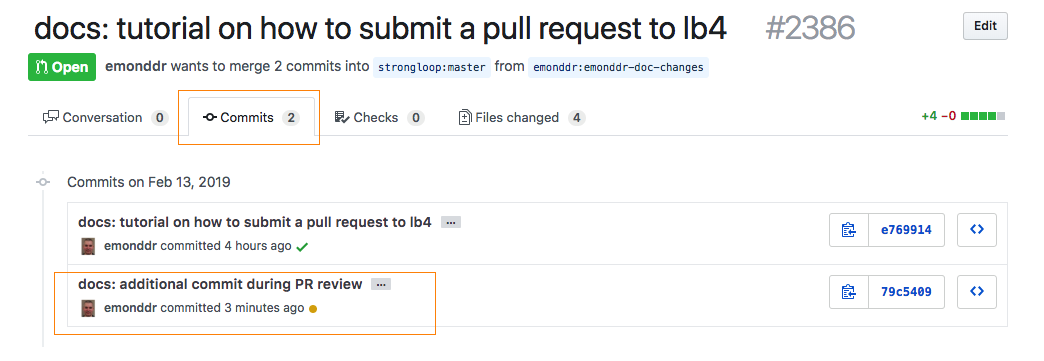Viewport: 1044px width, 361px height.
Task: Open commit hash link e769914
Action: pyautogui.click(x=906, y=230)
